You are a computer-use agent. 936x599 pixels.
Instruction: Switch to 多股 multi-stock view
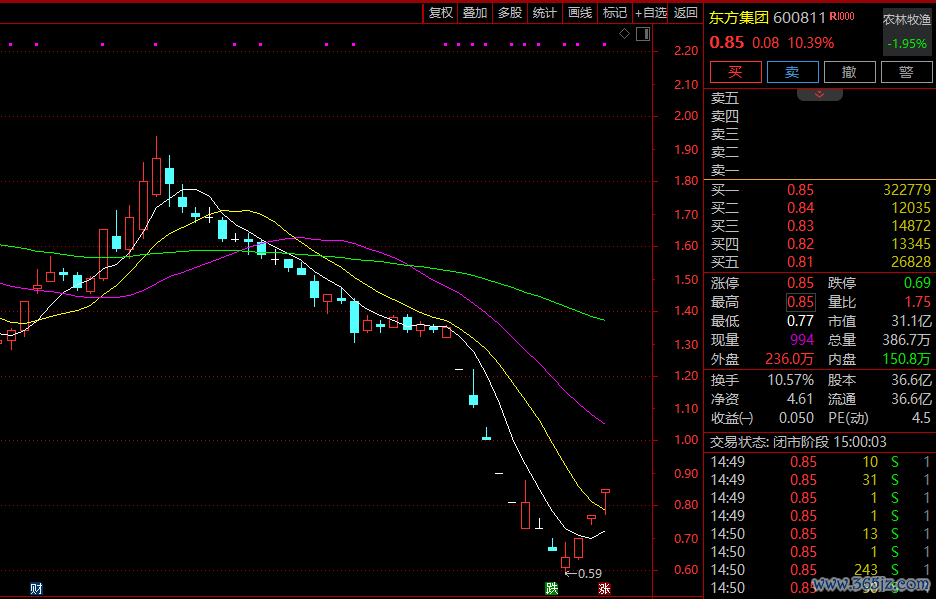tap(510, 13)
